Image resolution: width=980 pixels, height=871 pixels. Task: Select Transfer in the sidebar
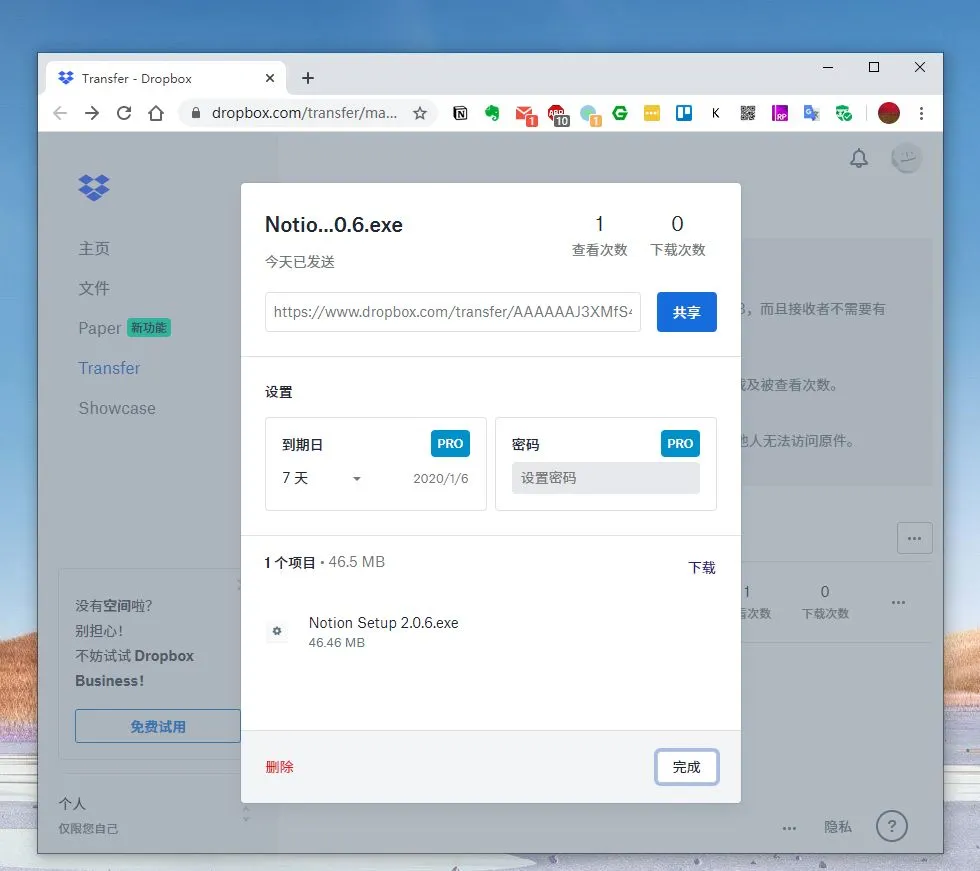pyautogui.click(x=109, y=368)
